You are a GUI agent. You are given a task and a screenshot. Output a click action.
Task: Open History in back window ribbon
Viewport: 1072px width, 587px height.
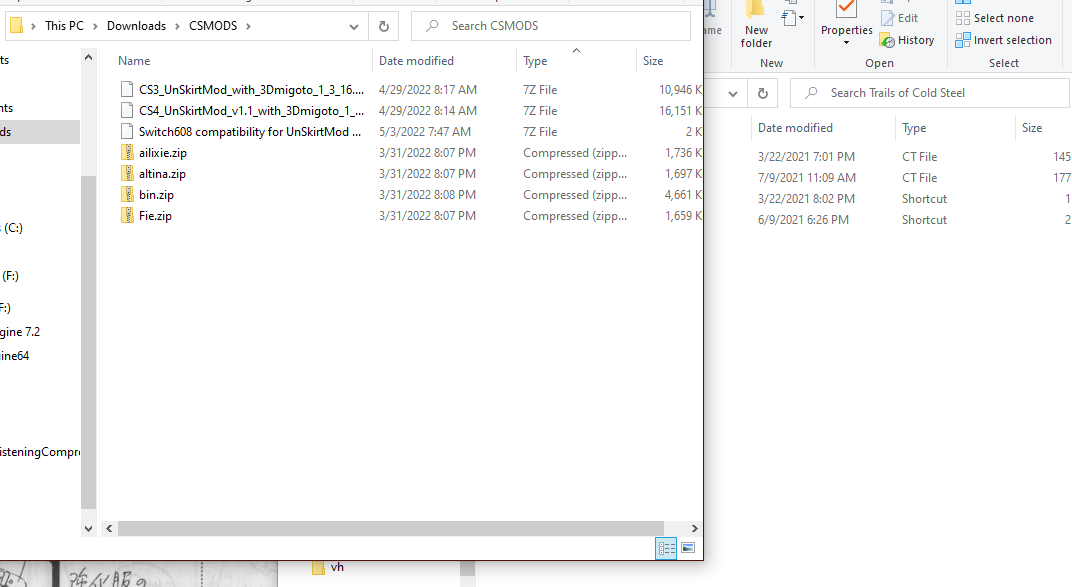[x=907, y=40]
